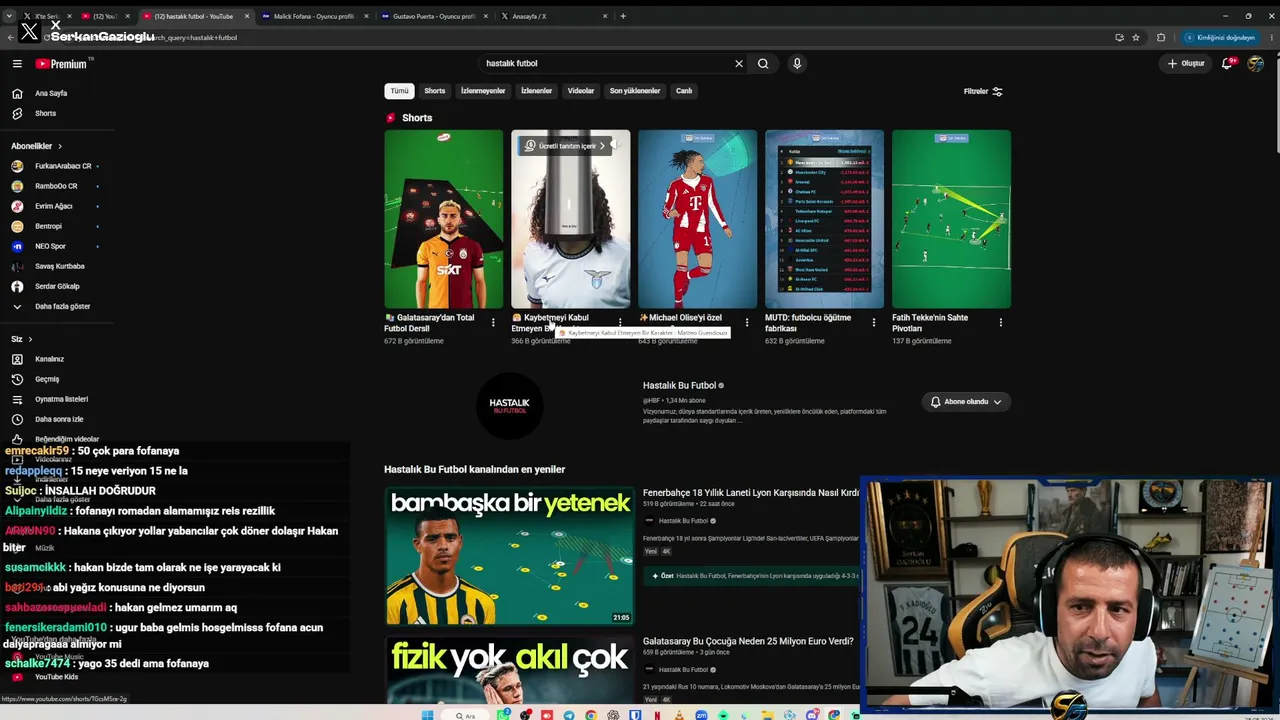Expand the Siz section header
The image size is (1280, 720).
click(x=22, y=339)
